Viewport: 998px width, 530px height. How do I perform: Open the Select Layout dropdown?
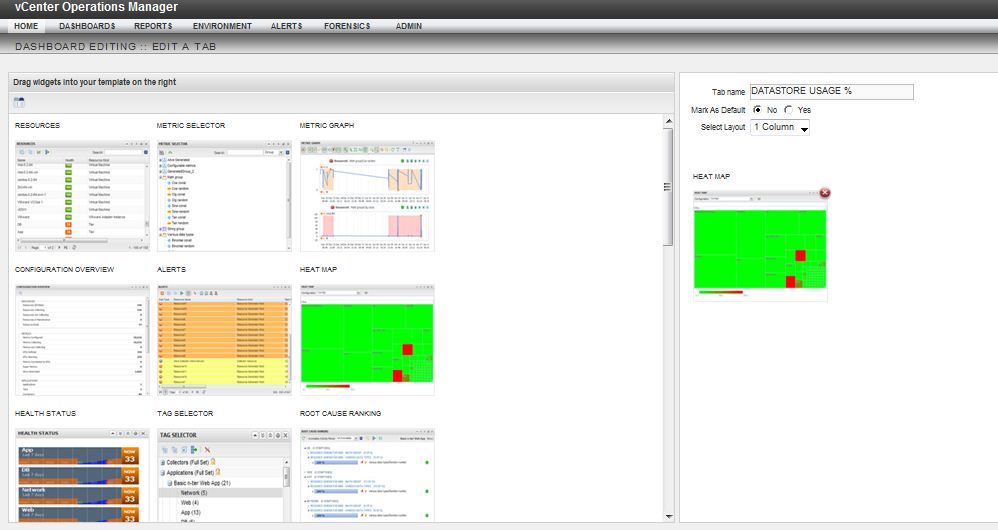pos(780,127)
